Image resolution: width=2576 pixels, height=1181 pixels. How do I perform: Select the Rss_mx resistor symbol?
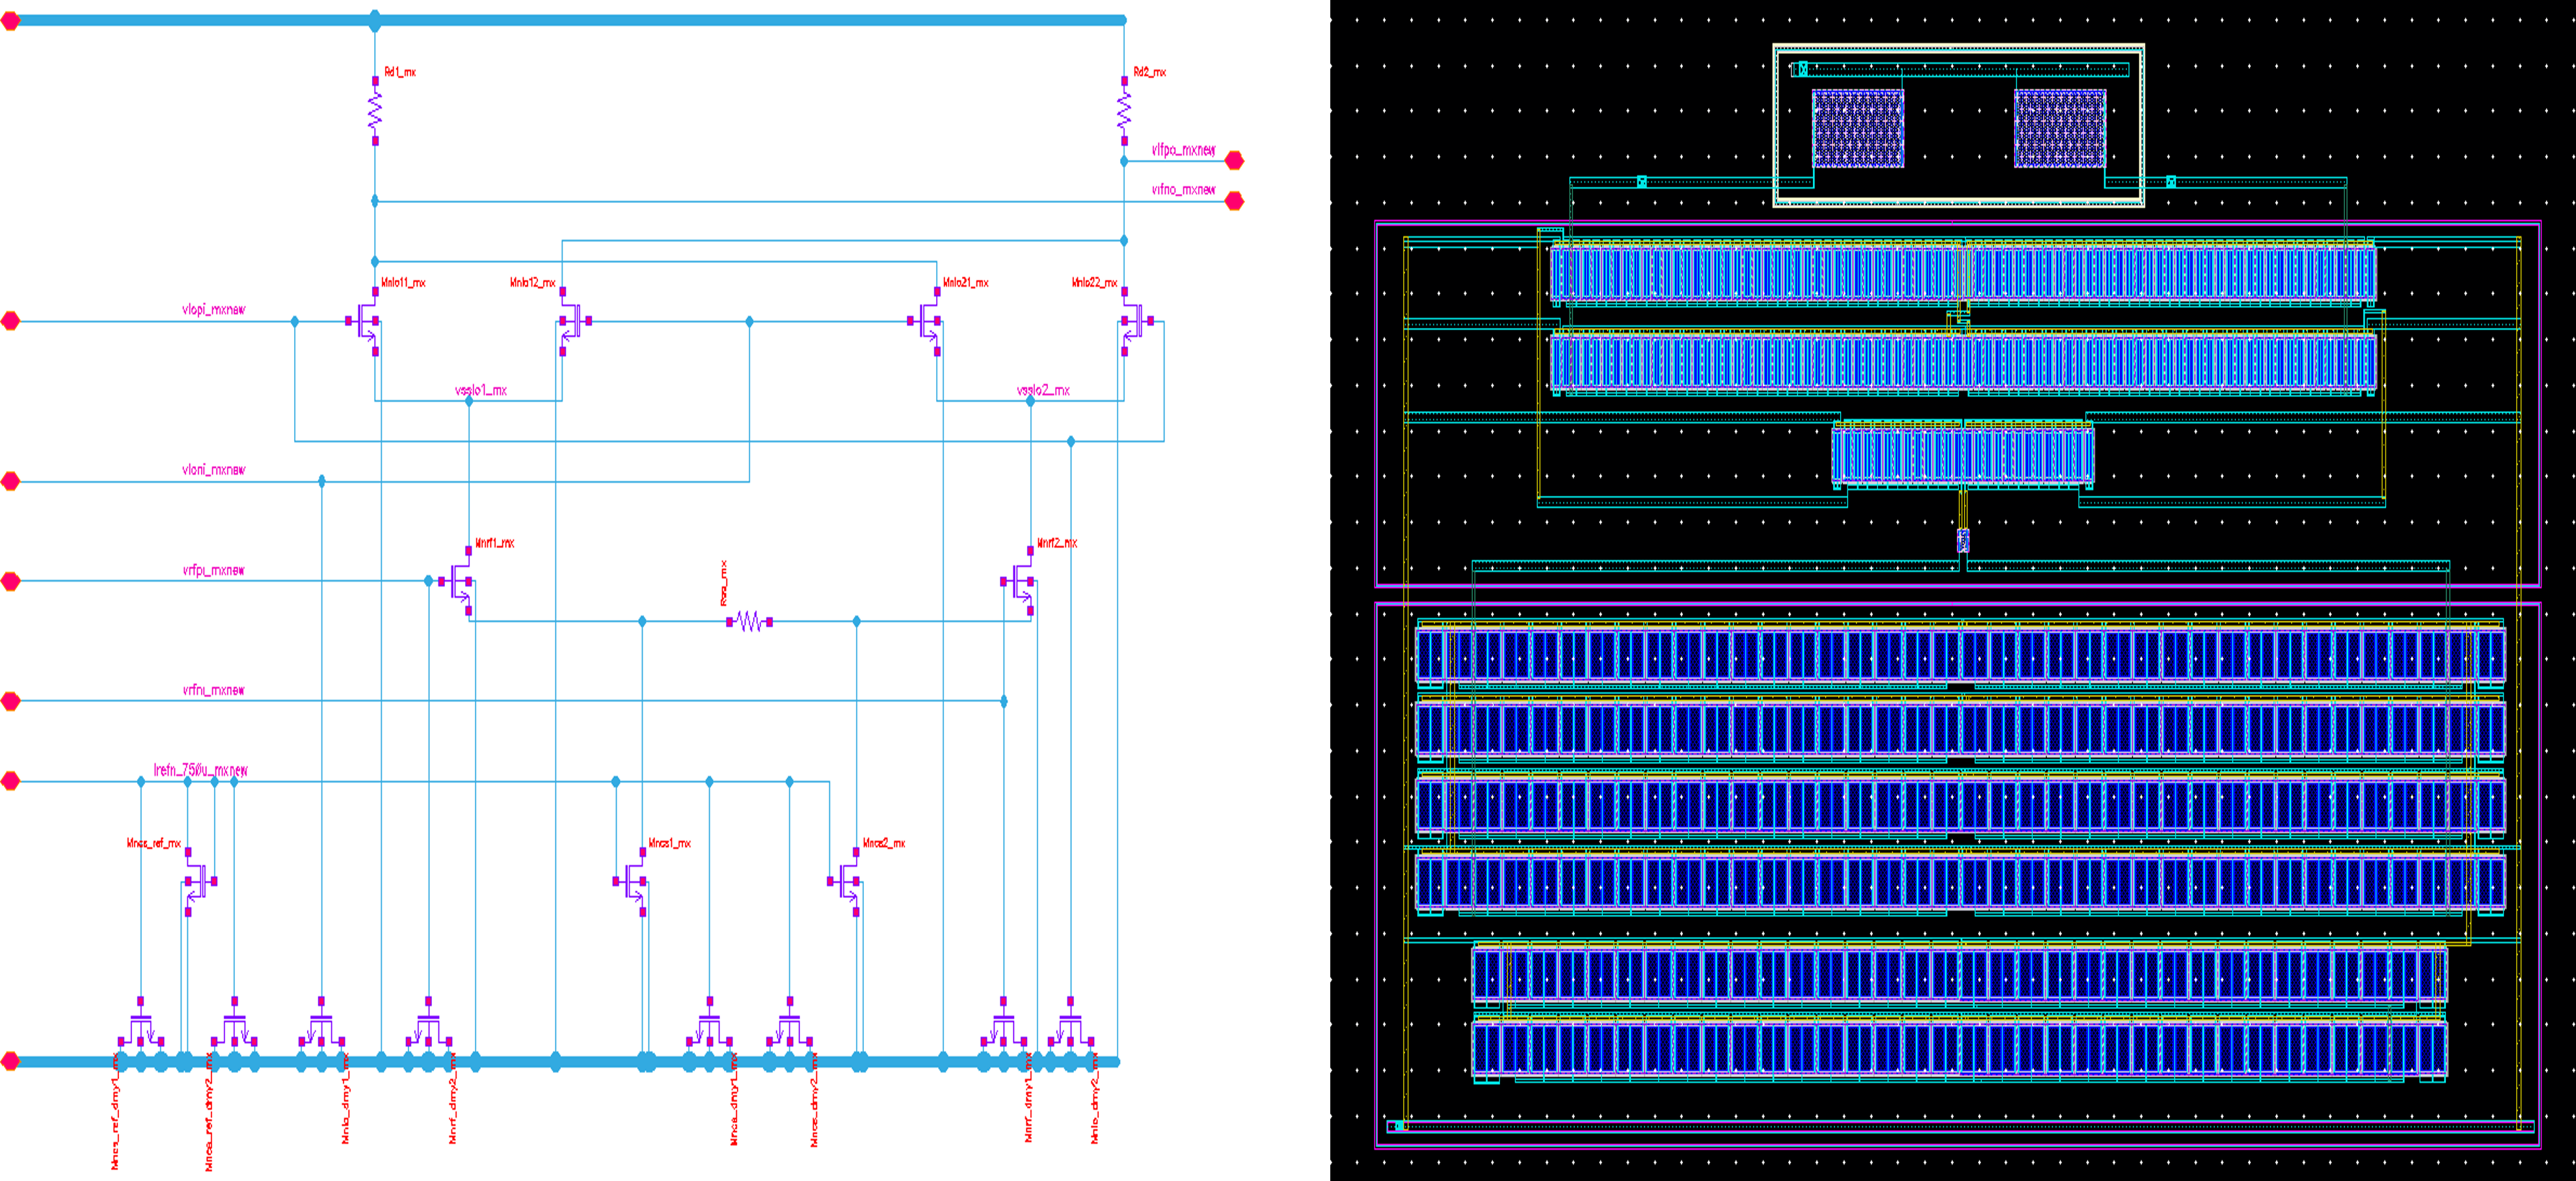[749, 622]
